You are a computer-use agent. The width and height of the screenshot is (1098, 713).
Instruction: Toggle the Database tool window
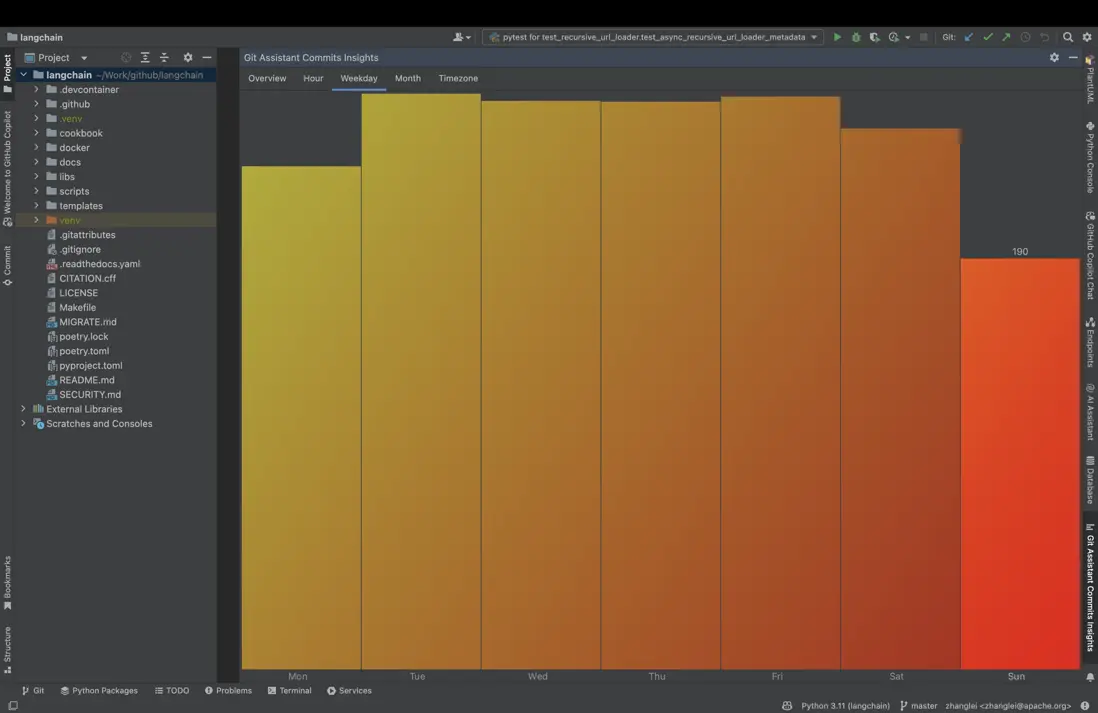pyautogui.click(x=1090, y=480)
